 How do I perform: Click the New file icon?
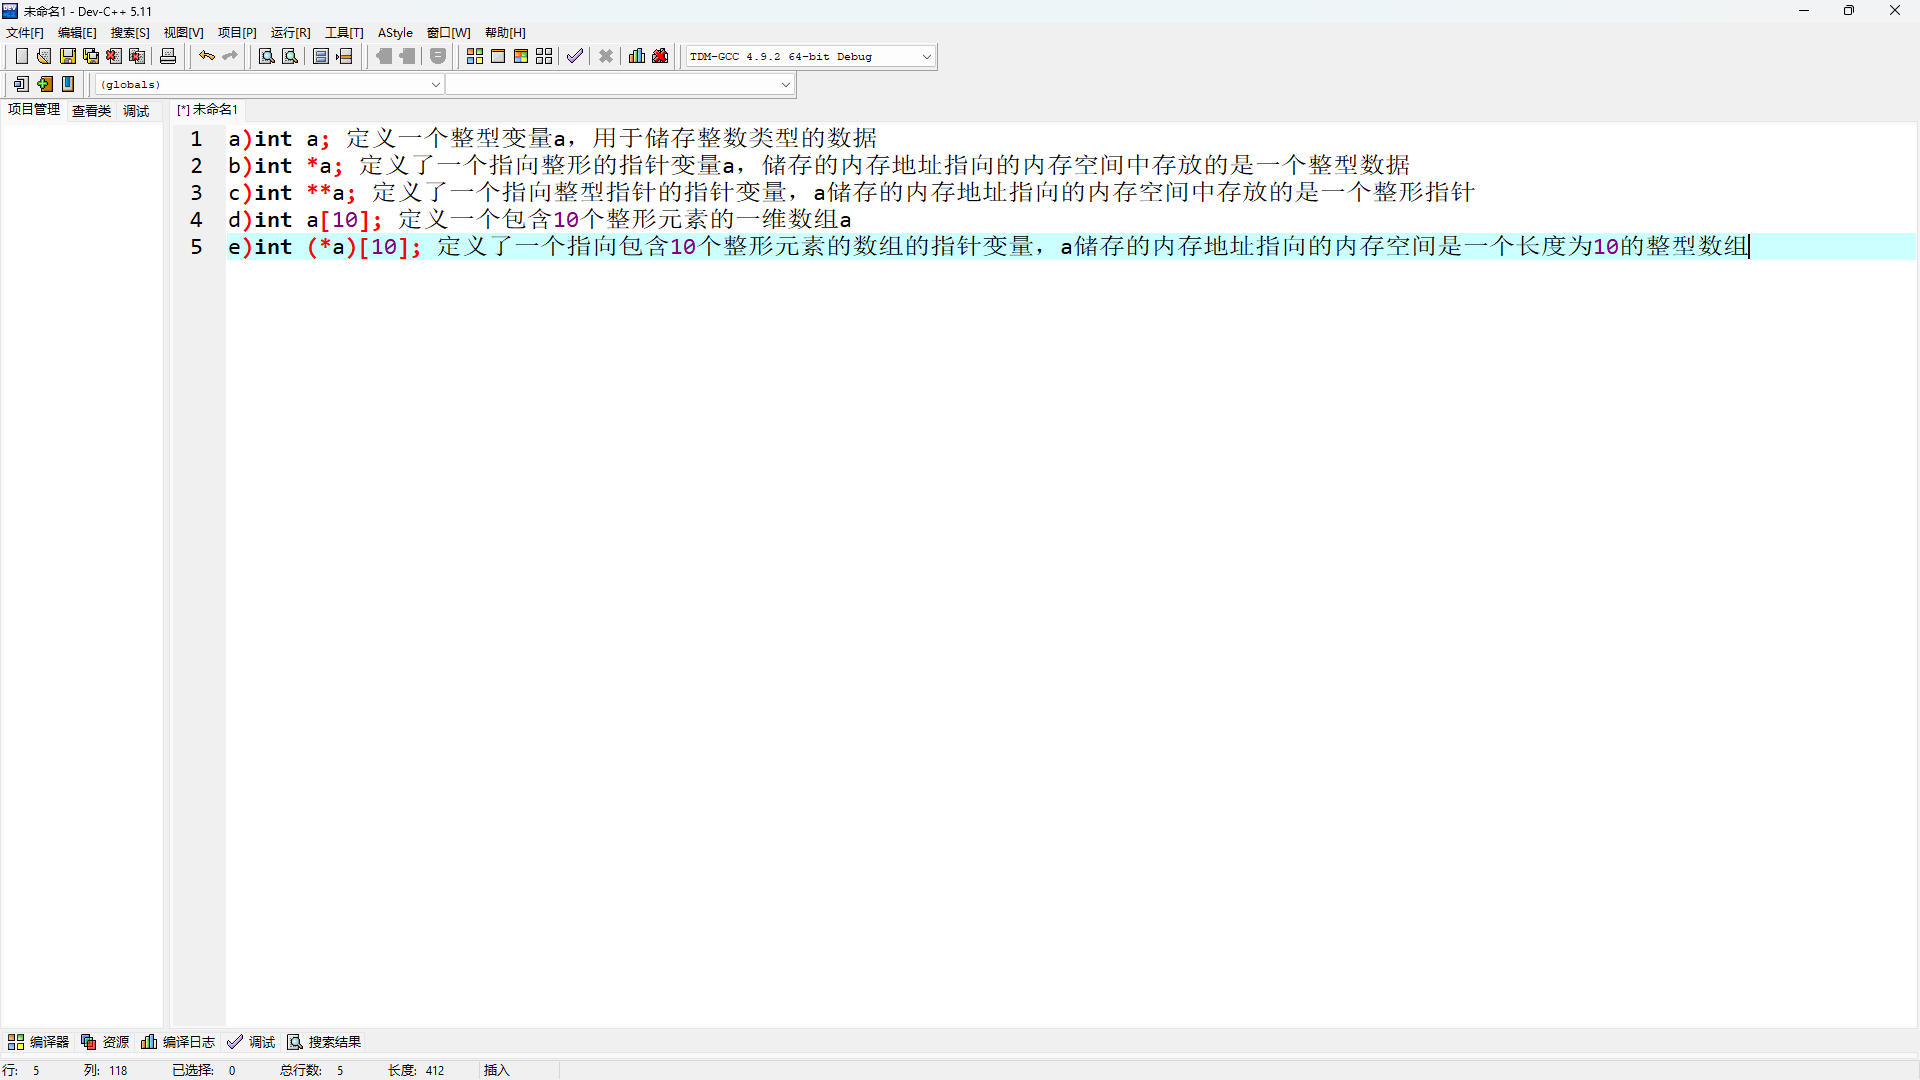click(21, 56)
